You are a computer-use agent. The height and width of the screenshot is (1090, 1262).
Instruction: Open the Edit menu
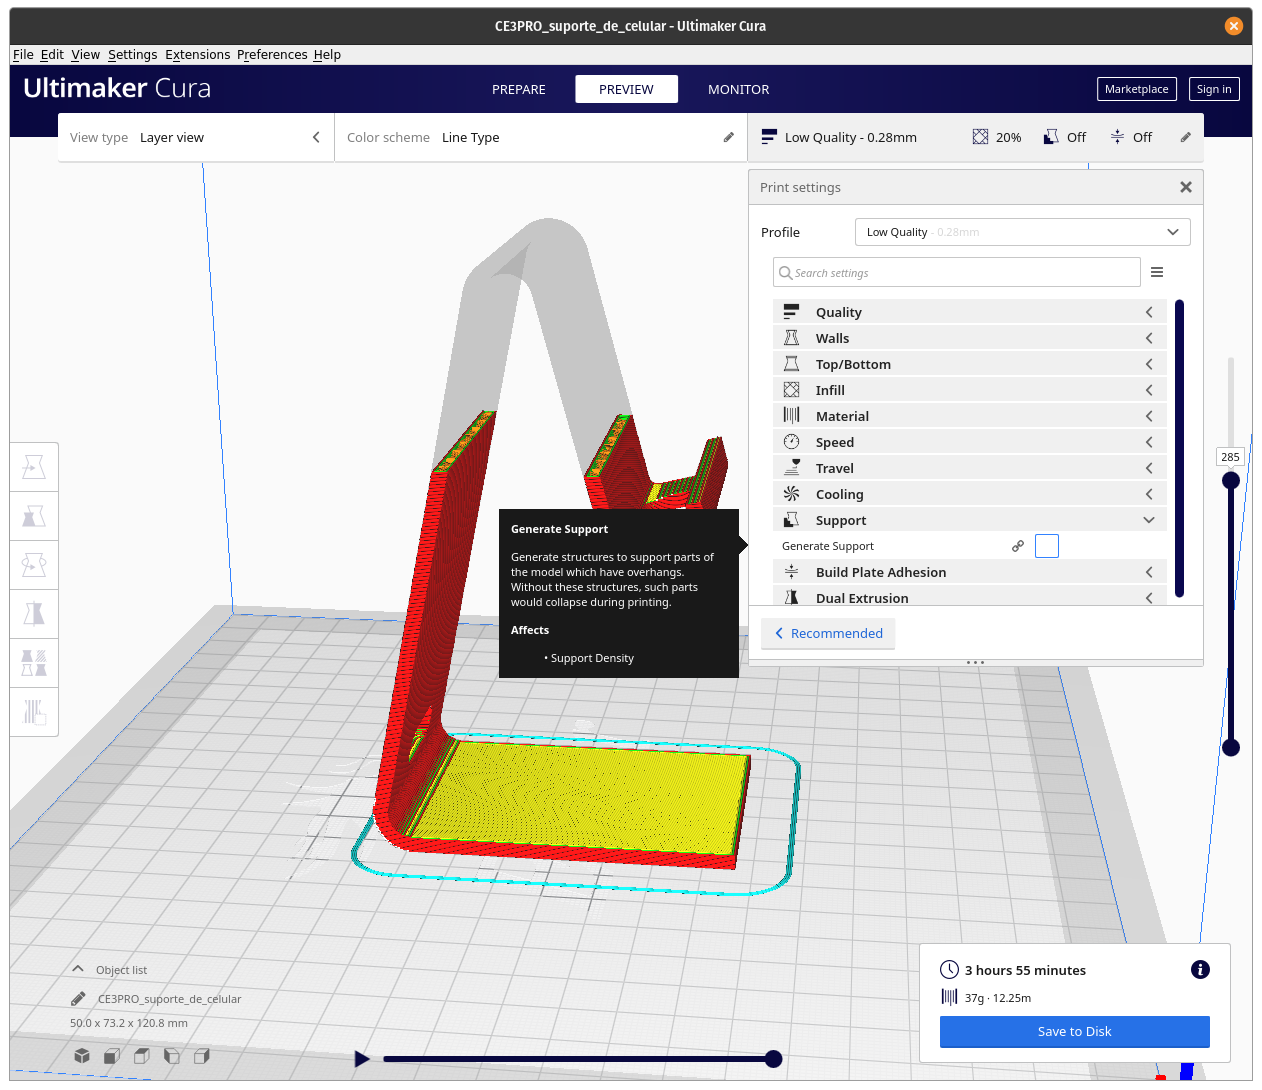[x=52, y=54]
